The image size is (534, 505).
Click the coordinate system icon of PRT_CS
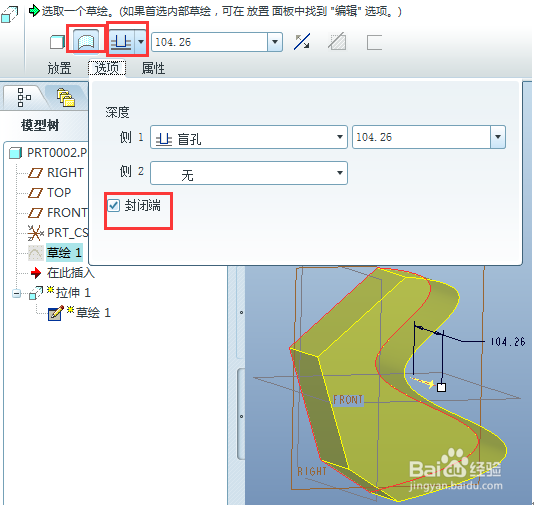coord(35,233)
